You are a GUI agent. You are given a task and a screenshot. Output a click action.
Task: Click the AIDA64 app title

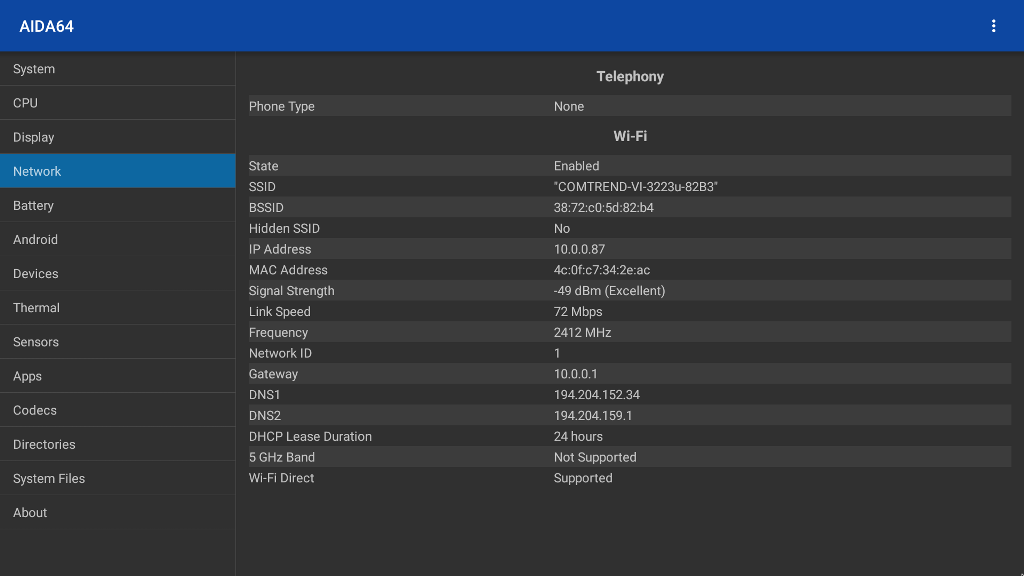(46, 26)
